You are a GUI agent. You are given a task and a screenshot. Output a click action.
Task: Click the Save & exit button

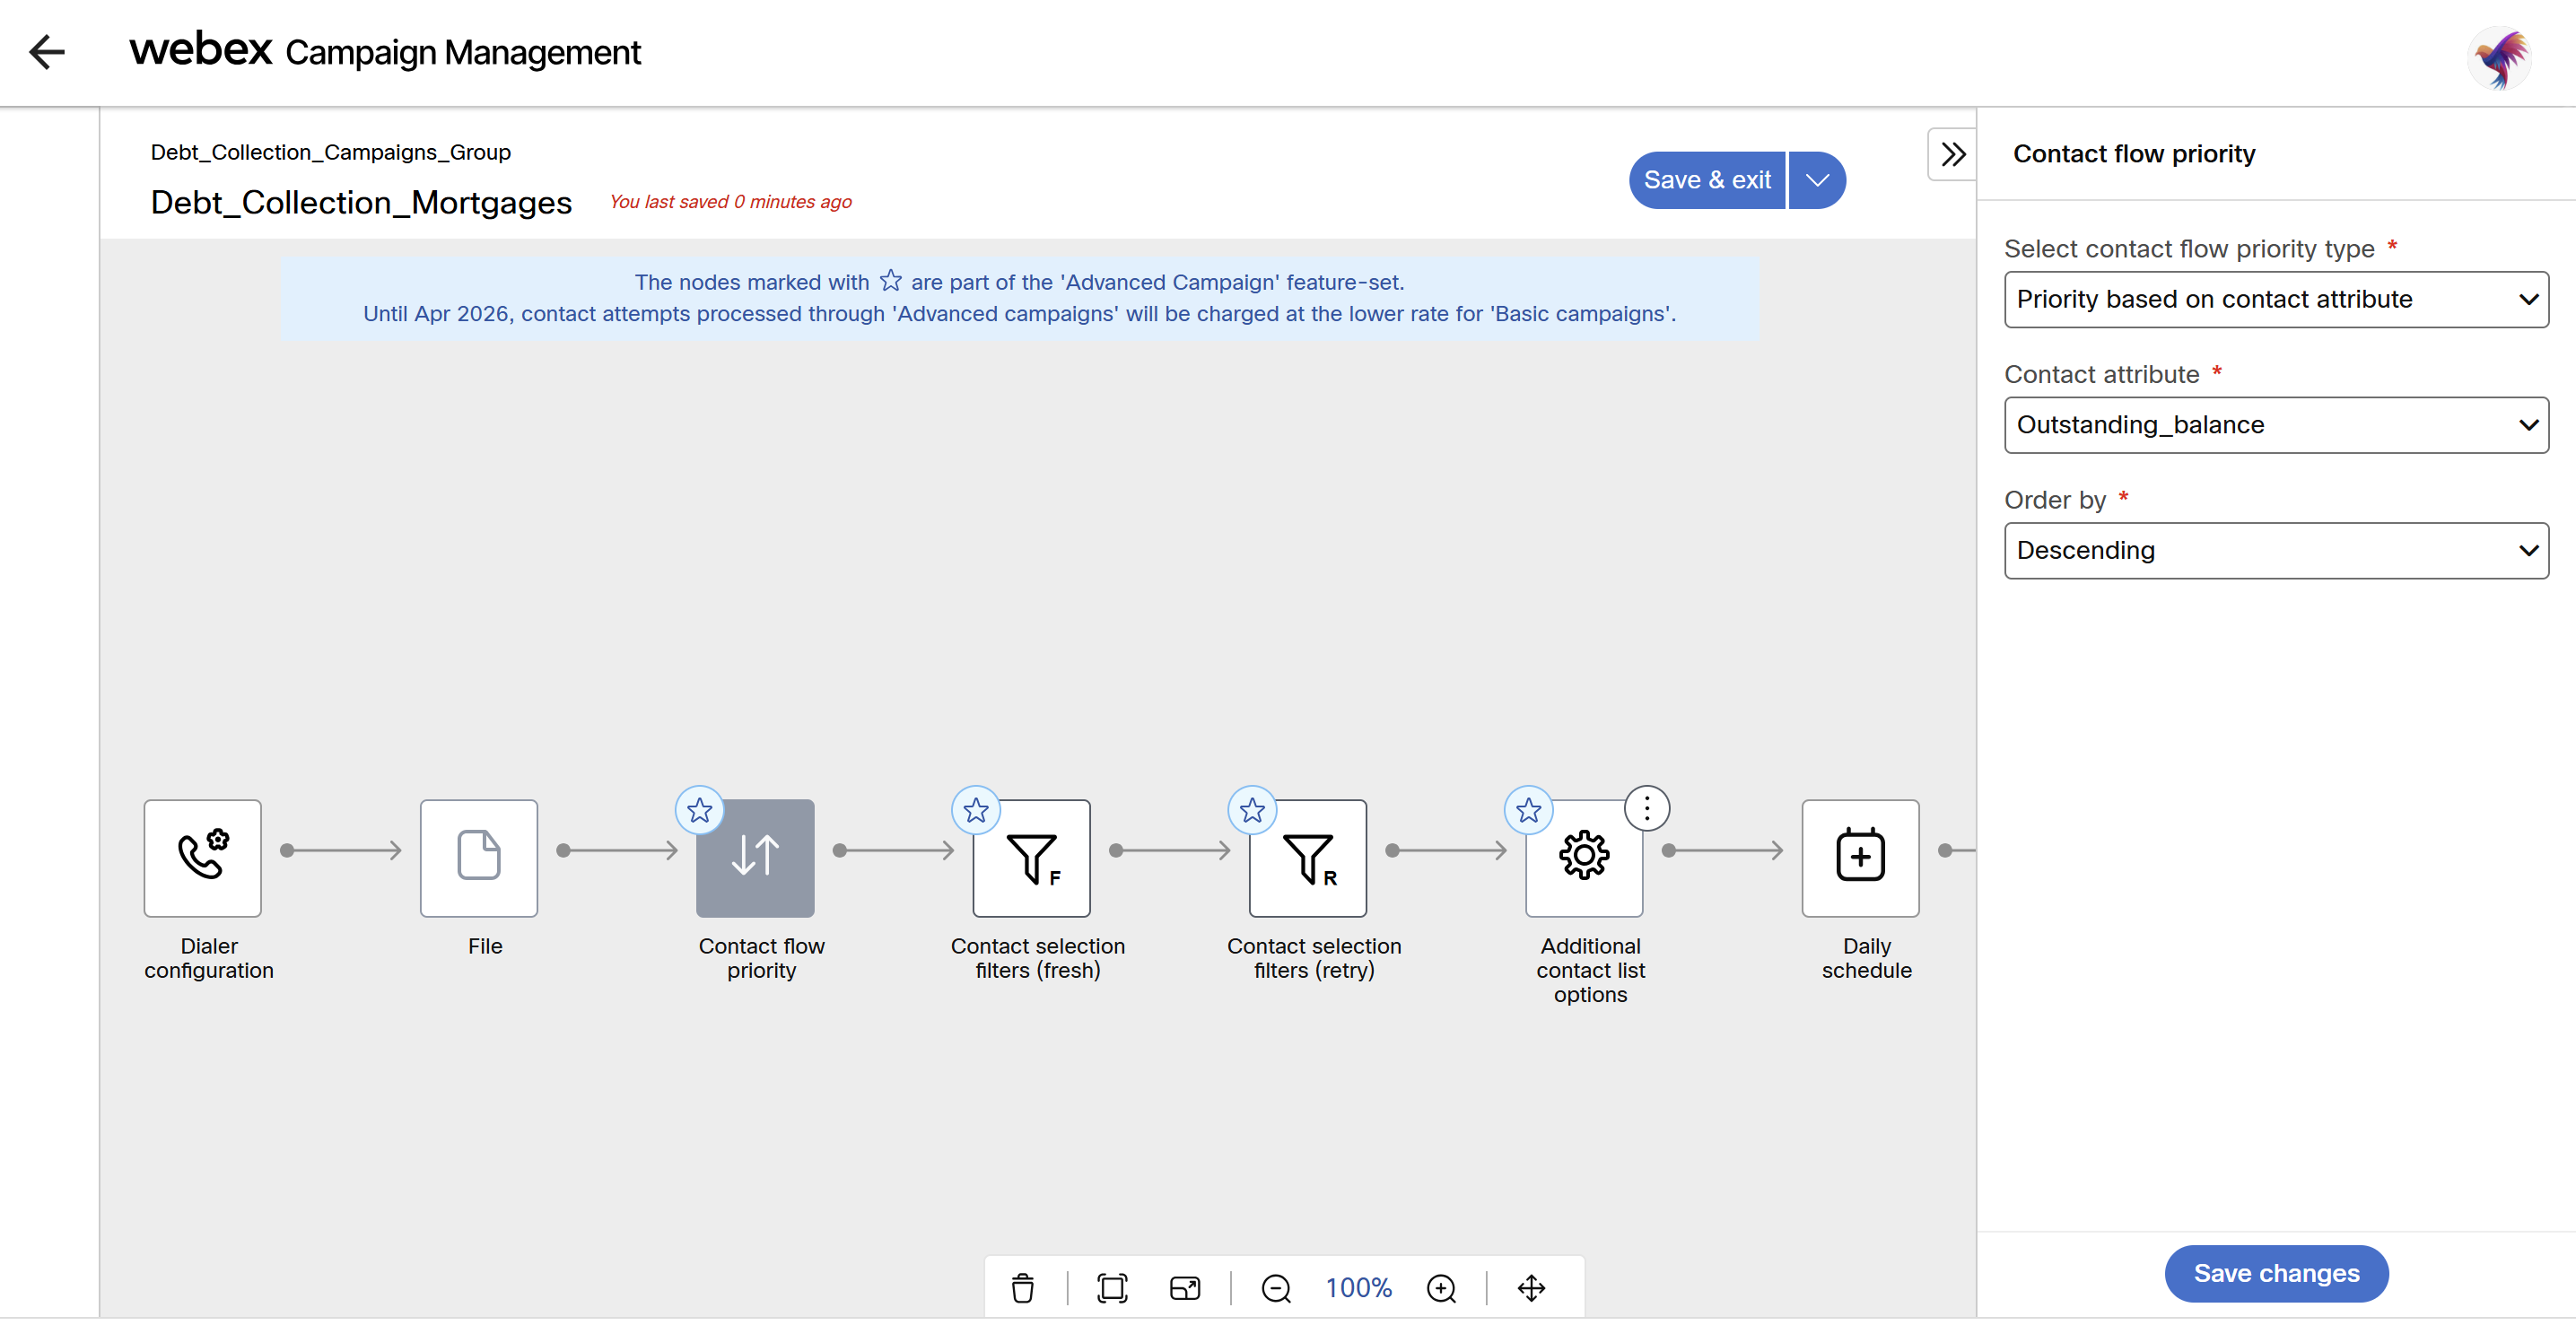coord(1707,180)
